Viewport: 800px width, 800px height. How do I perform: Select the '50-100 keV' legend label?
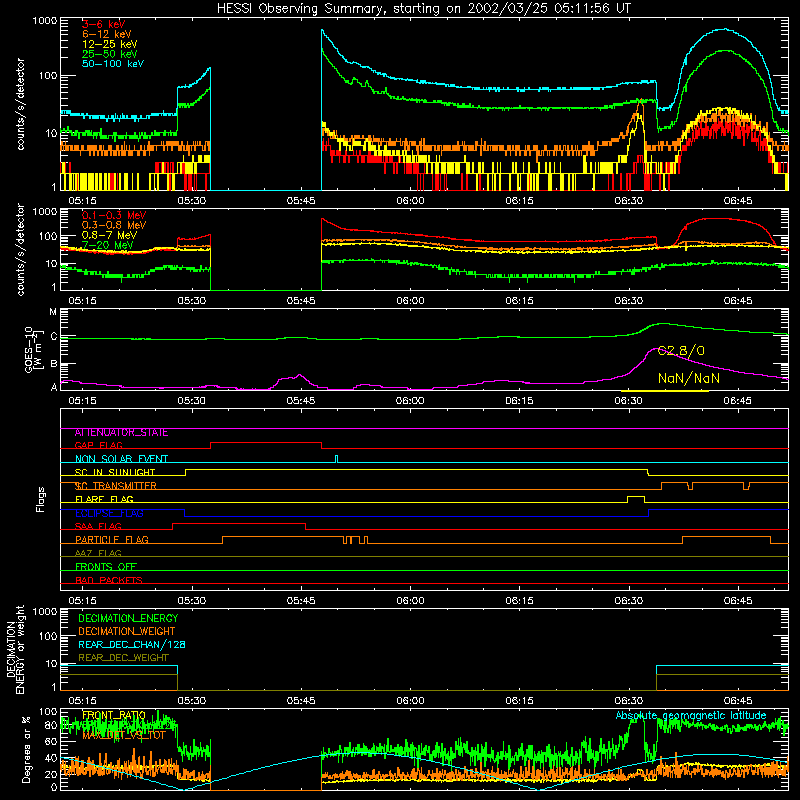pyautogui.click(x=113, y=64)
